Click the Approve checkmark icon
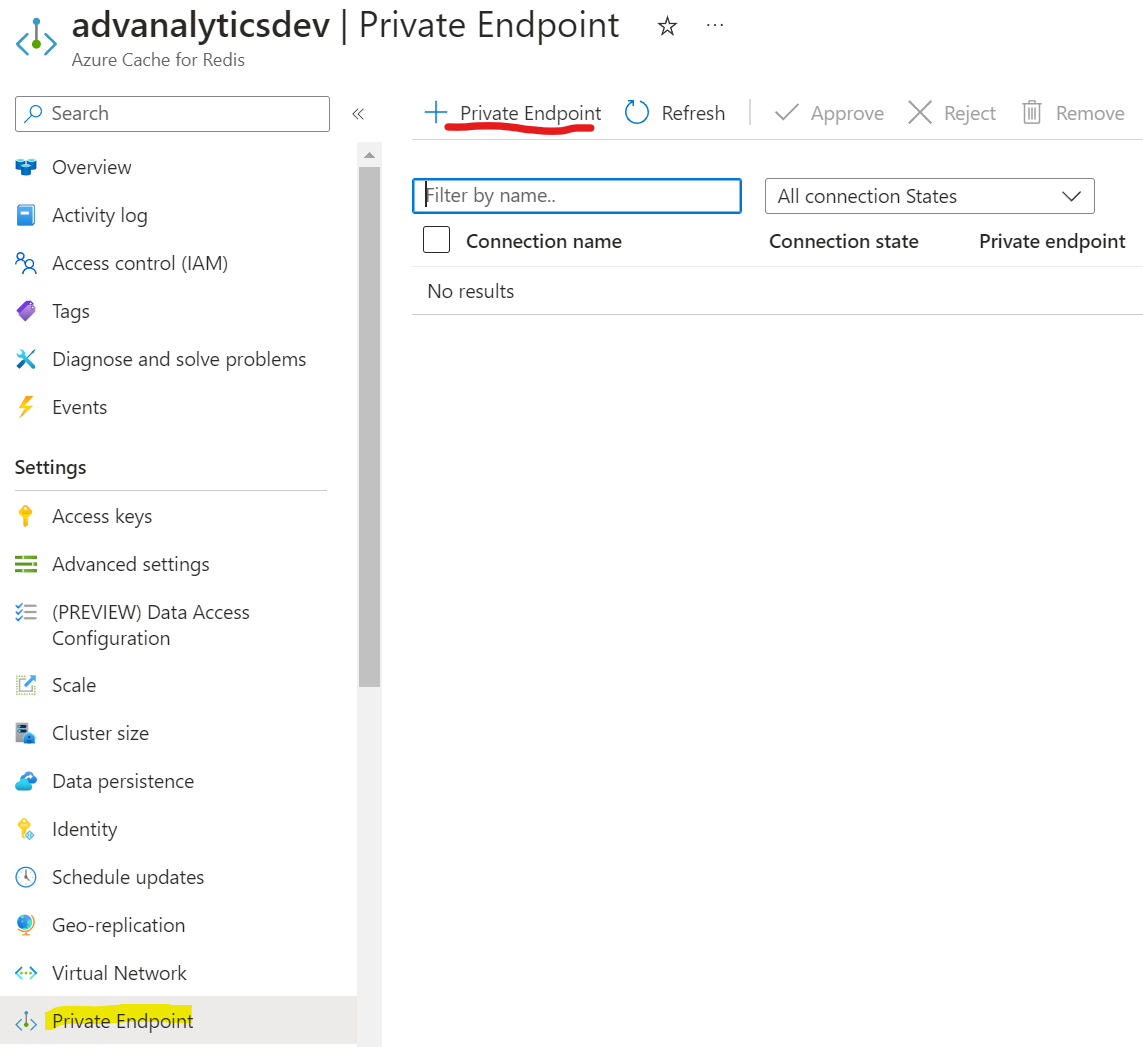The width and height of the screenshot is (1143, 1047). tap(787, 112)
